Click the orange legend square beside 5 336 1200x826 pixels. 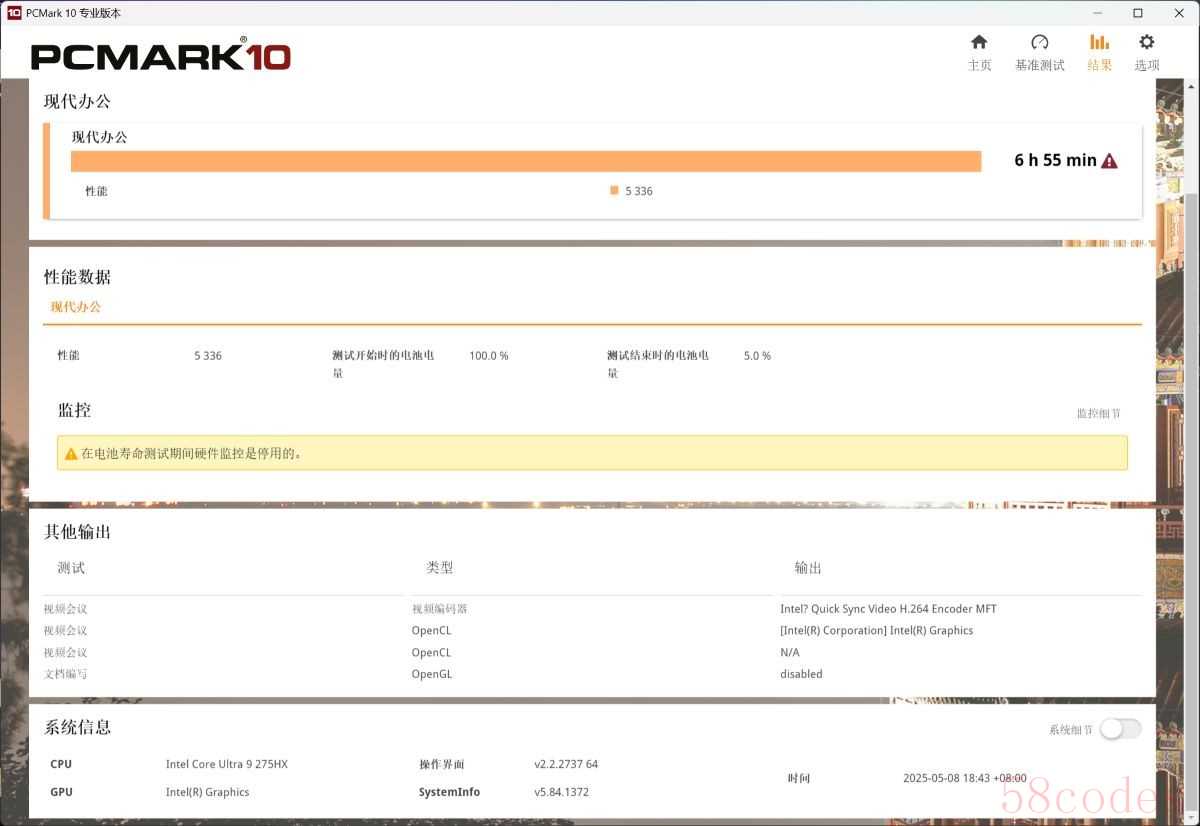[614, 190]
